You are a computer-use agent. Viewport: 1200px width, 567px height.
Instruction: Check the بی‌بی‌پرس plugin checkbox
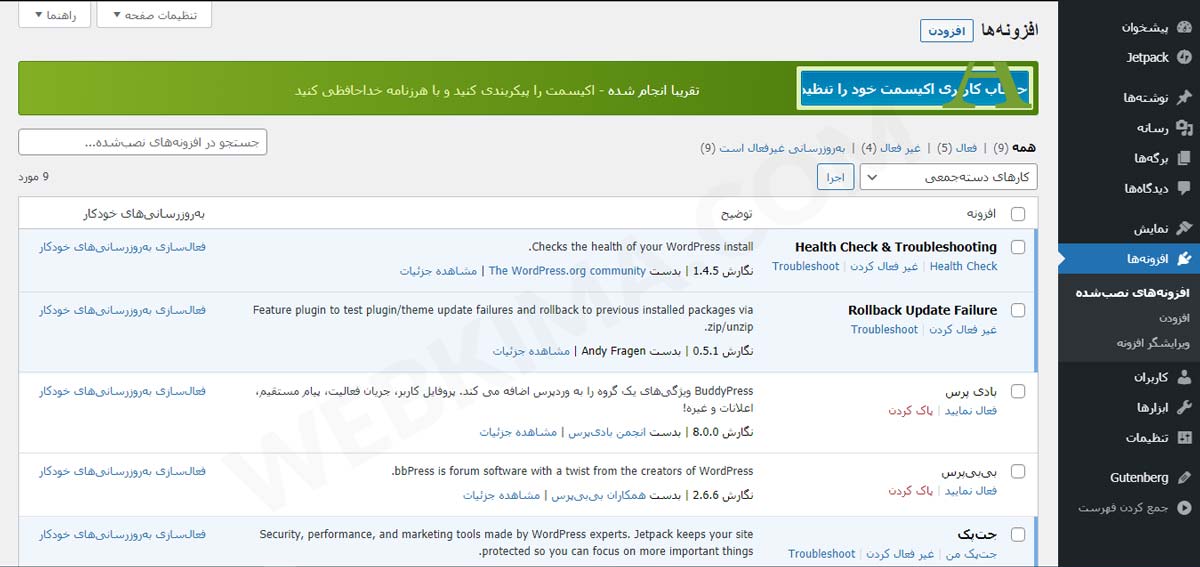1018,471
